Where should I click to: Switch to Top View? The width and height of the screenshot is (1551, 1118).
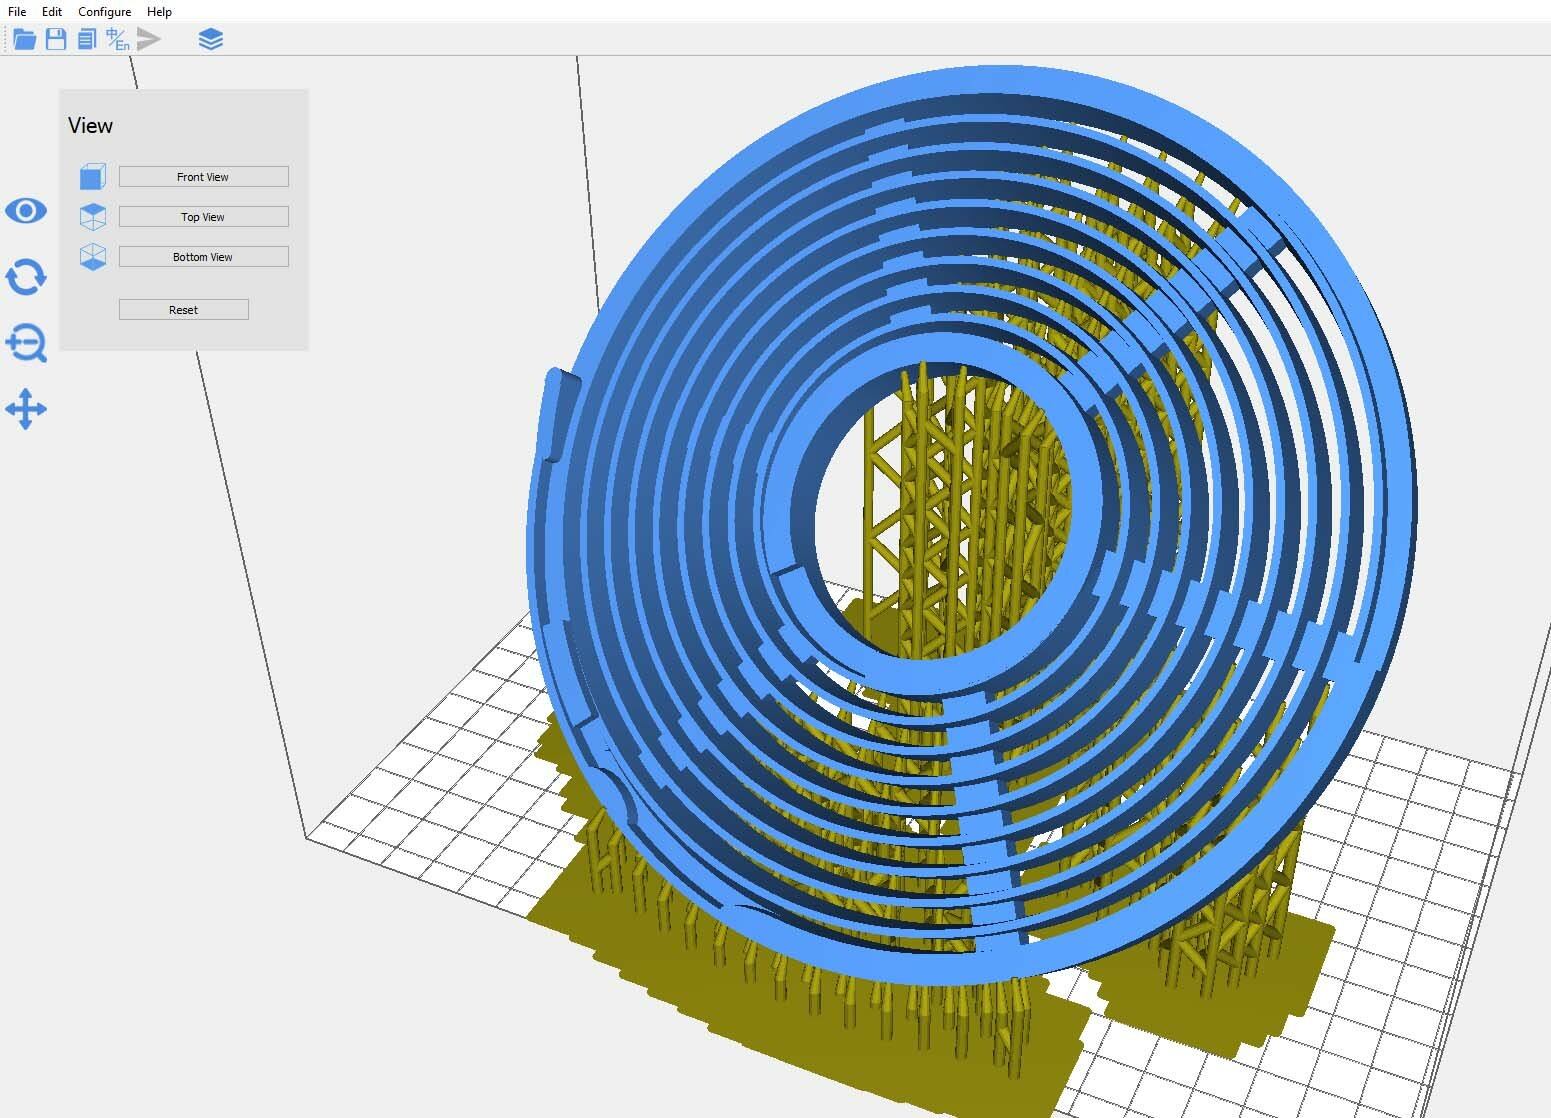(204, 217)
